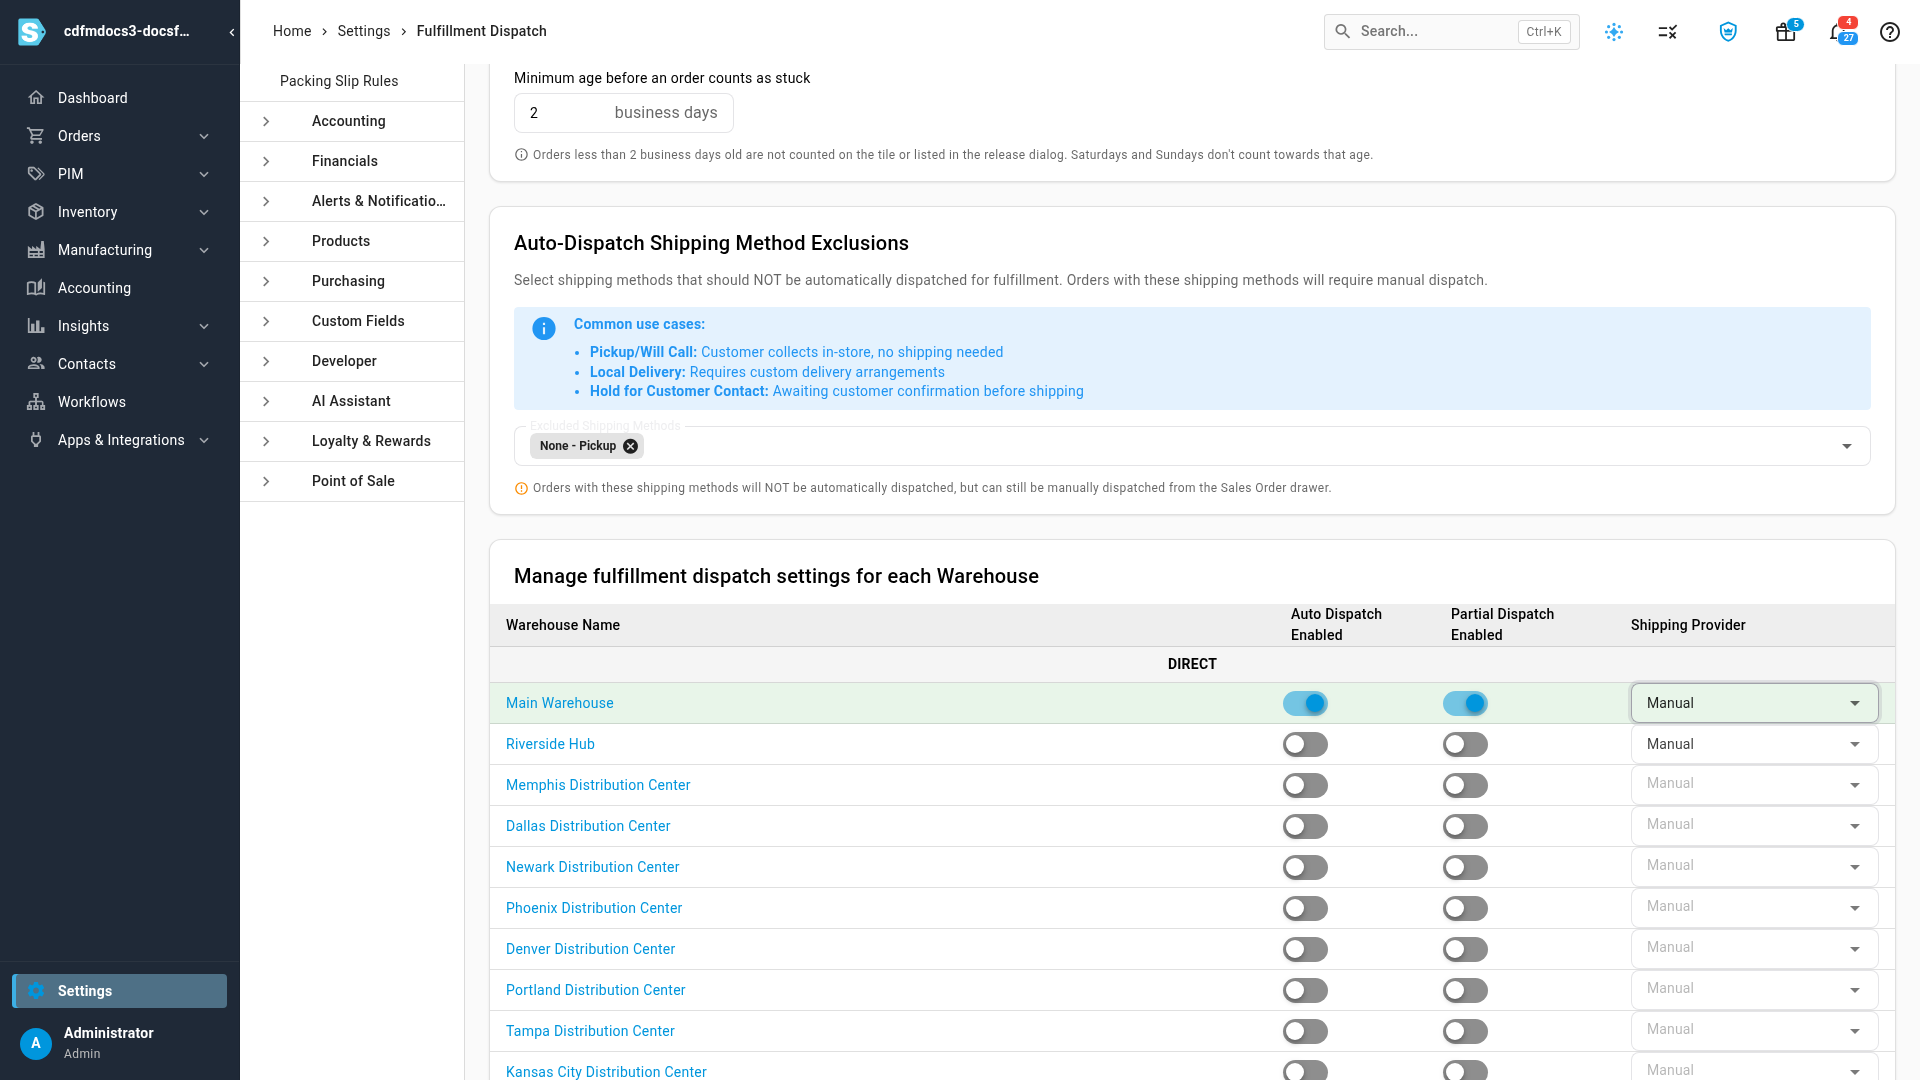Click the Apps & Integrations plug icon
Viewport: 1920px width, 1080px height.
pyautogui.click(x=36, y=440)
